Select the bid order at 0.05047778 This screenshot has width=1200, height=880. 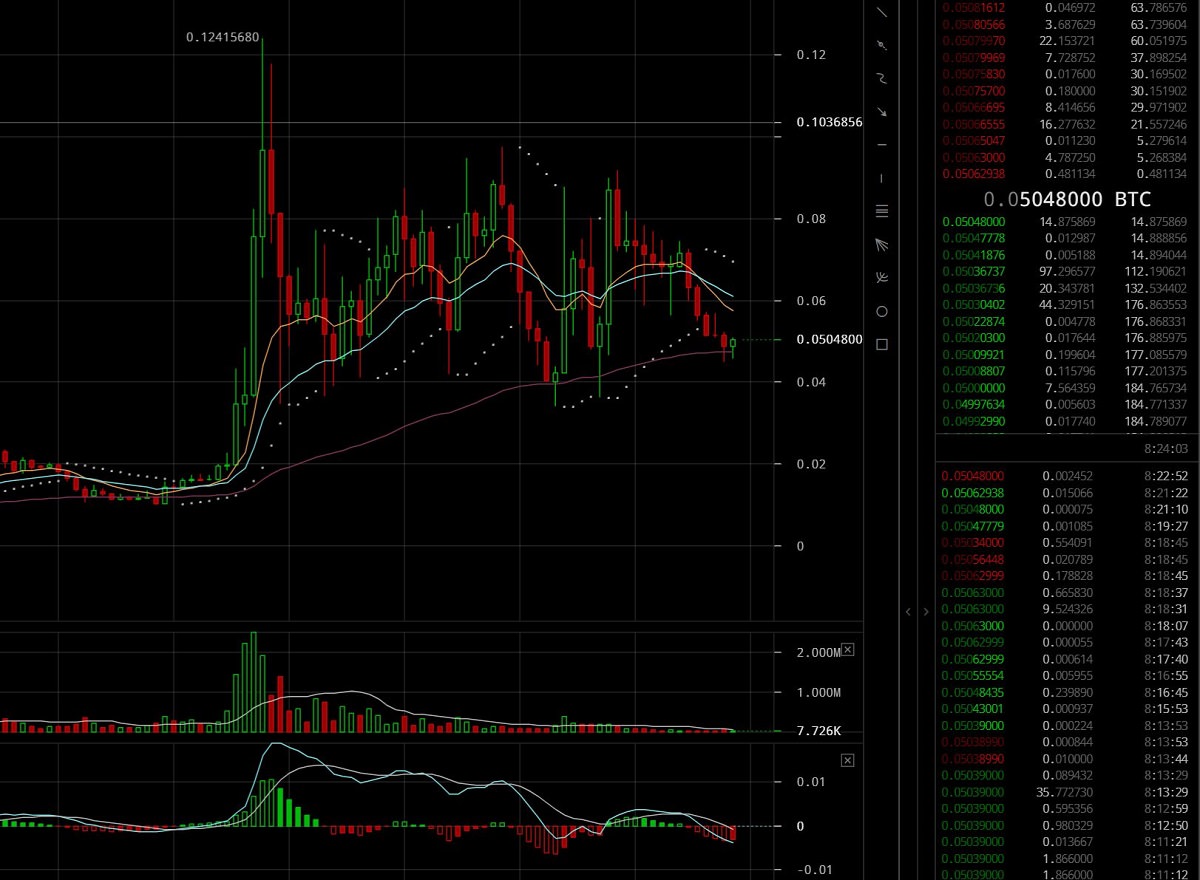(x=1067, y=238)
